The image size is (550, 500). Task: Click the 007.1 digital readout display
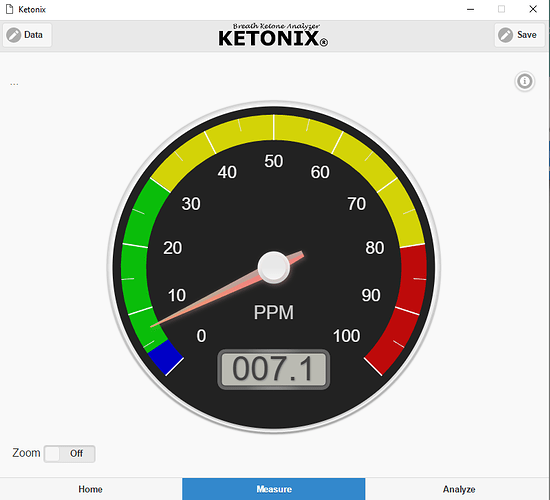[x=274, y=369]
